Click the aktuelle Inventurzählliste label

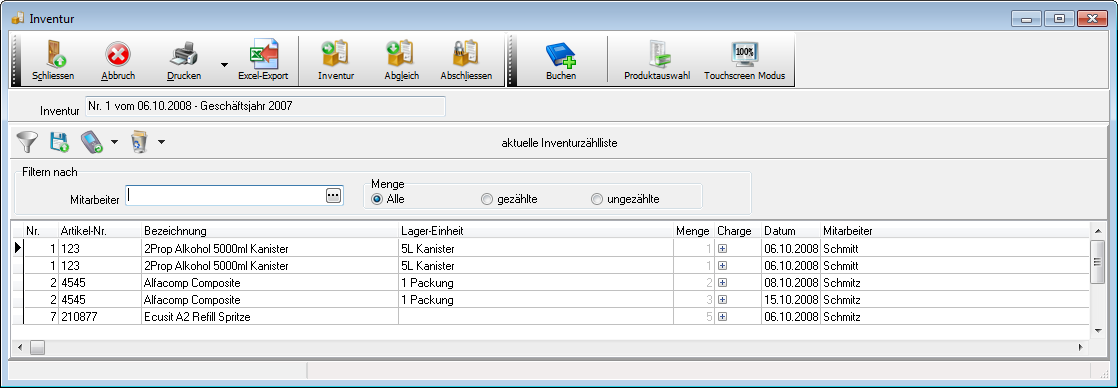tap(559, 143)
